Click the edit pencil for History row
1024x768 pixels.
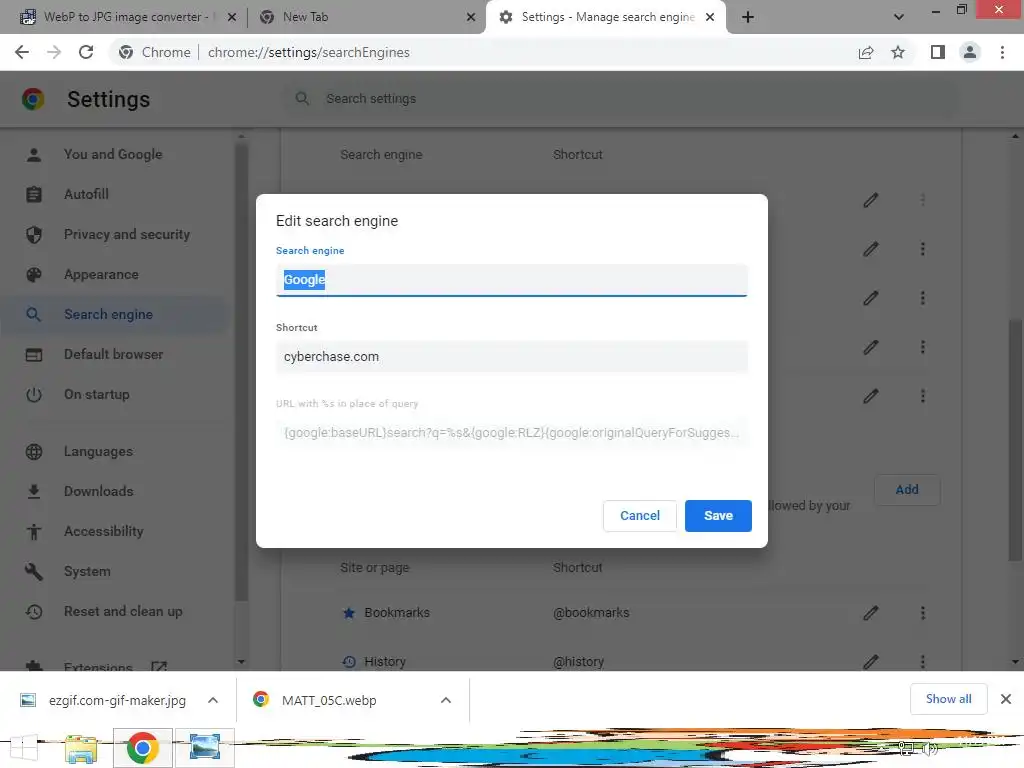(871, 661)
